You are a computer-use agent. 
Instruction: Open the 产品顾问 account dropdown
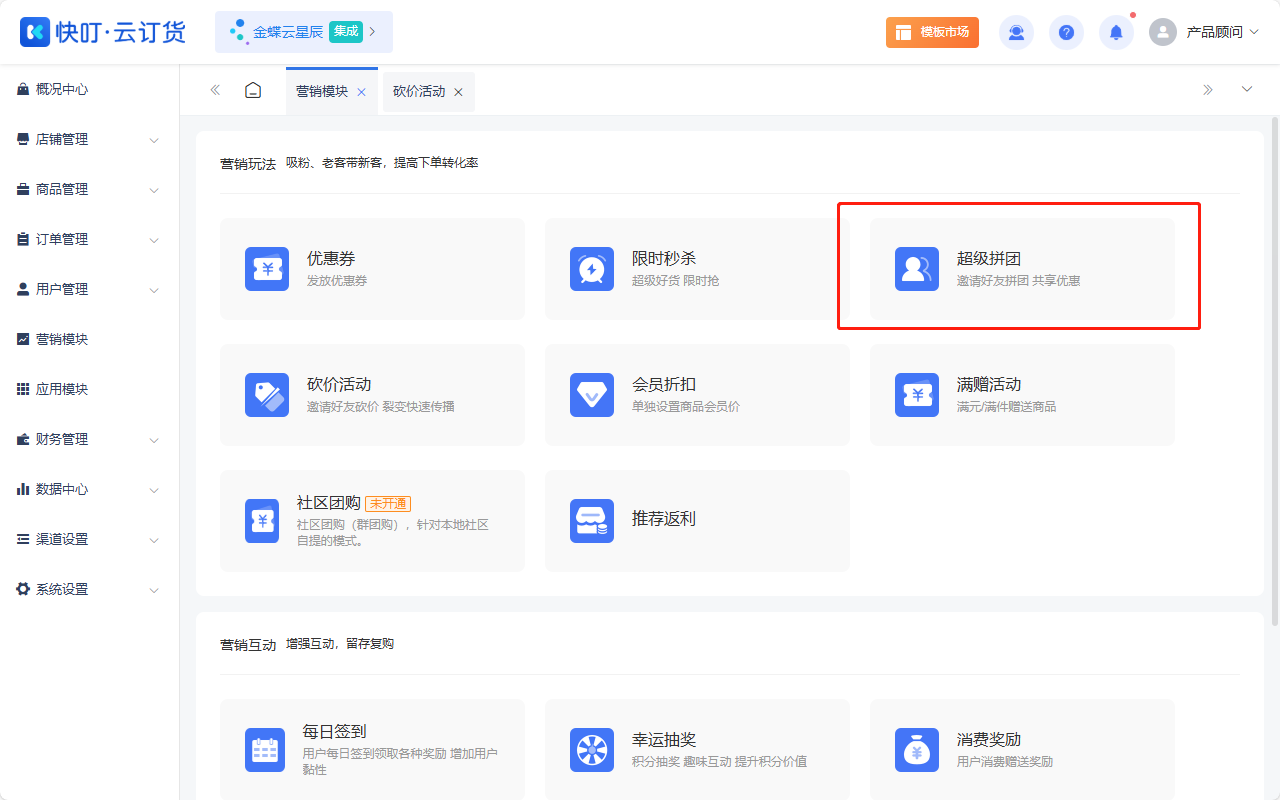[x=1222, y=32]
